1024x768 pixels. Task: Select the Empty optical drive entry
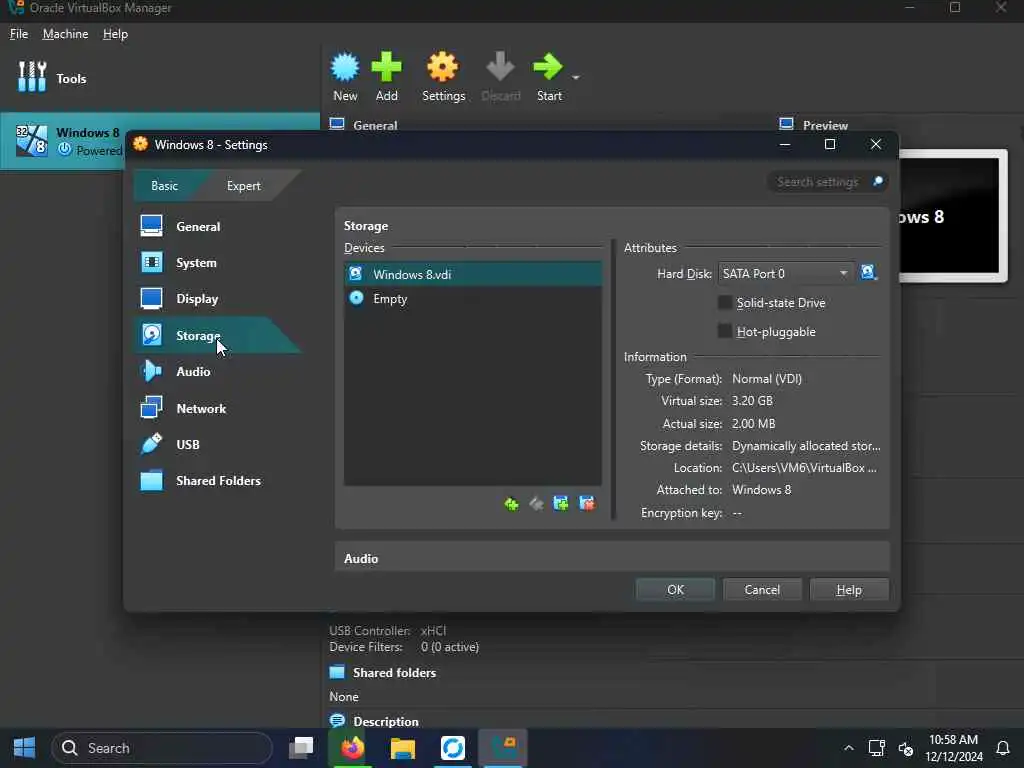473,298
